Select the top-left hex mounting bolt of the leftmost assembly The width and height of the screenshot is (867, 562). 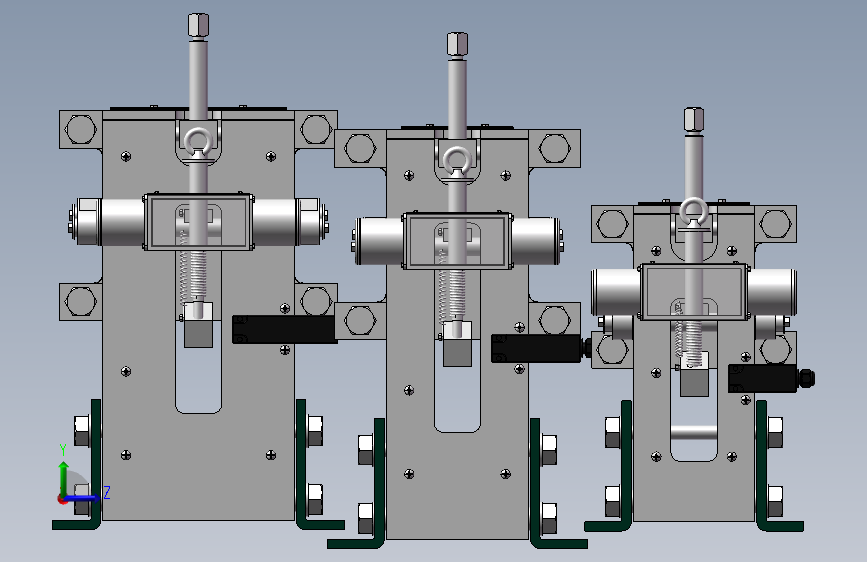81,129
